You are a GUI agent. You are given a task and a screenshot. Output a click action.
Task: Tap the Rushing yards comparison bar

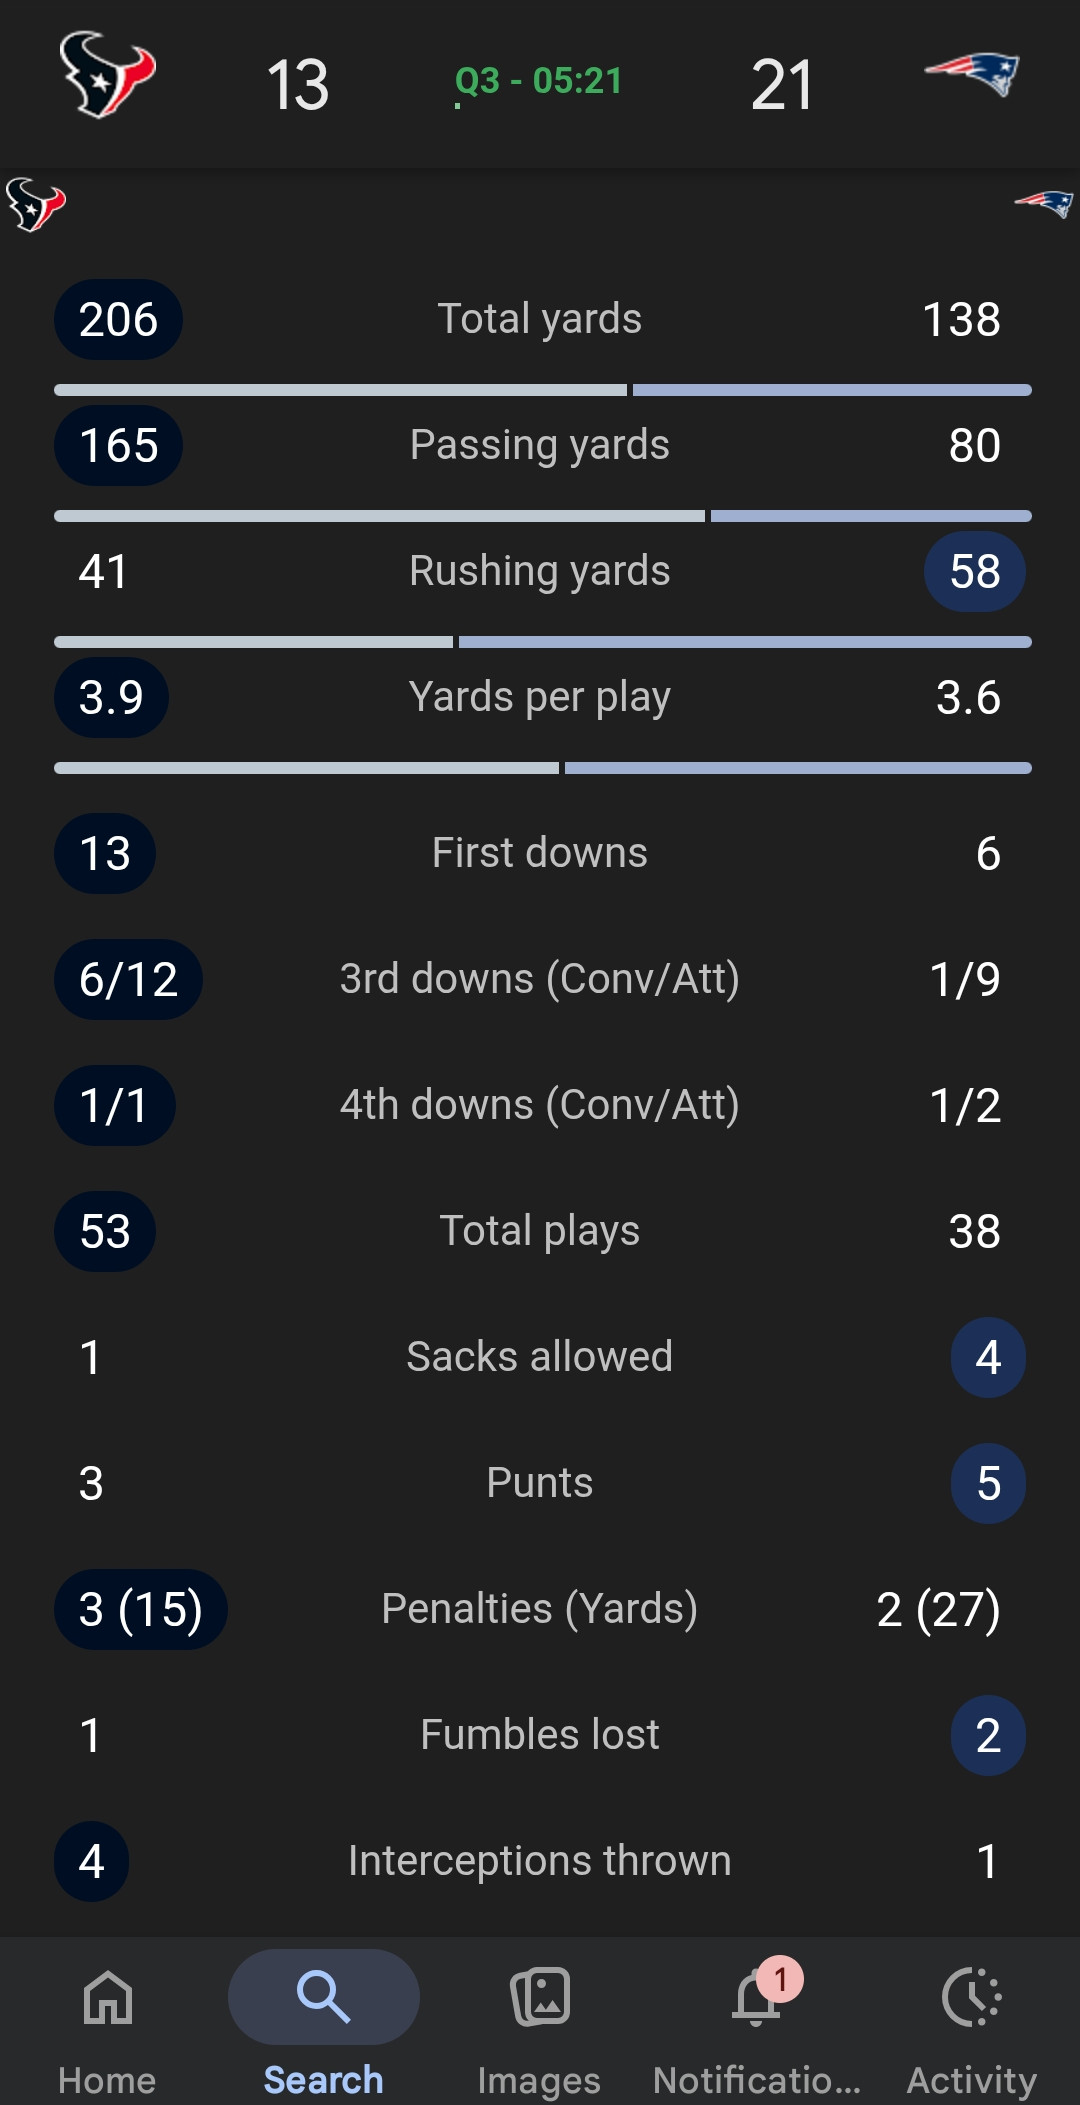(x=543, y=642)
